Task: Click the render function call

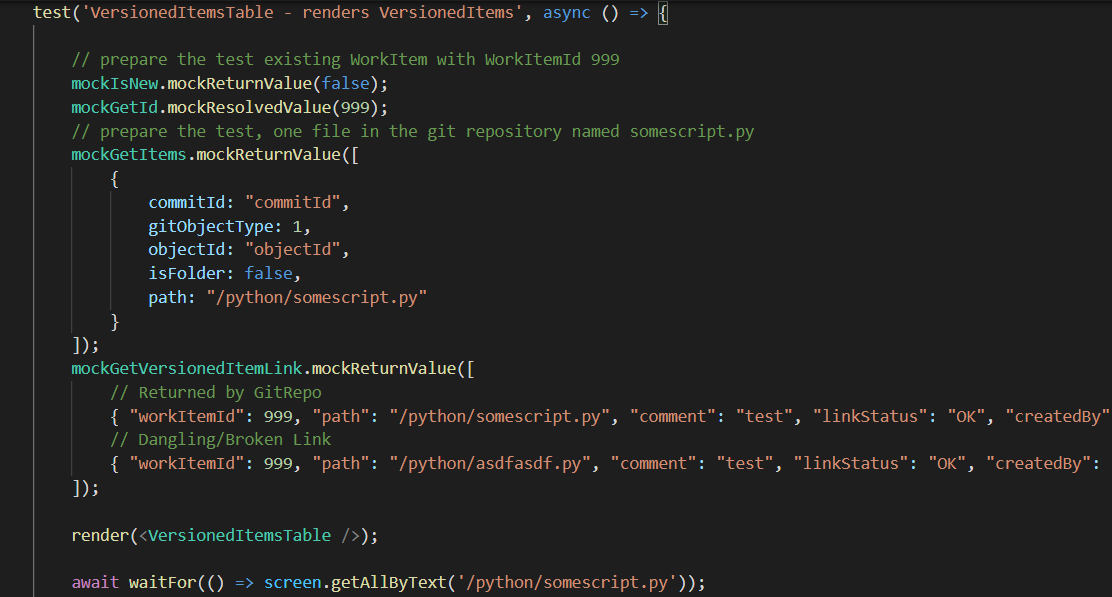Action: pos(99,535)
